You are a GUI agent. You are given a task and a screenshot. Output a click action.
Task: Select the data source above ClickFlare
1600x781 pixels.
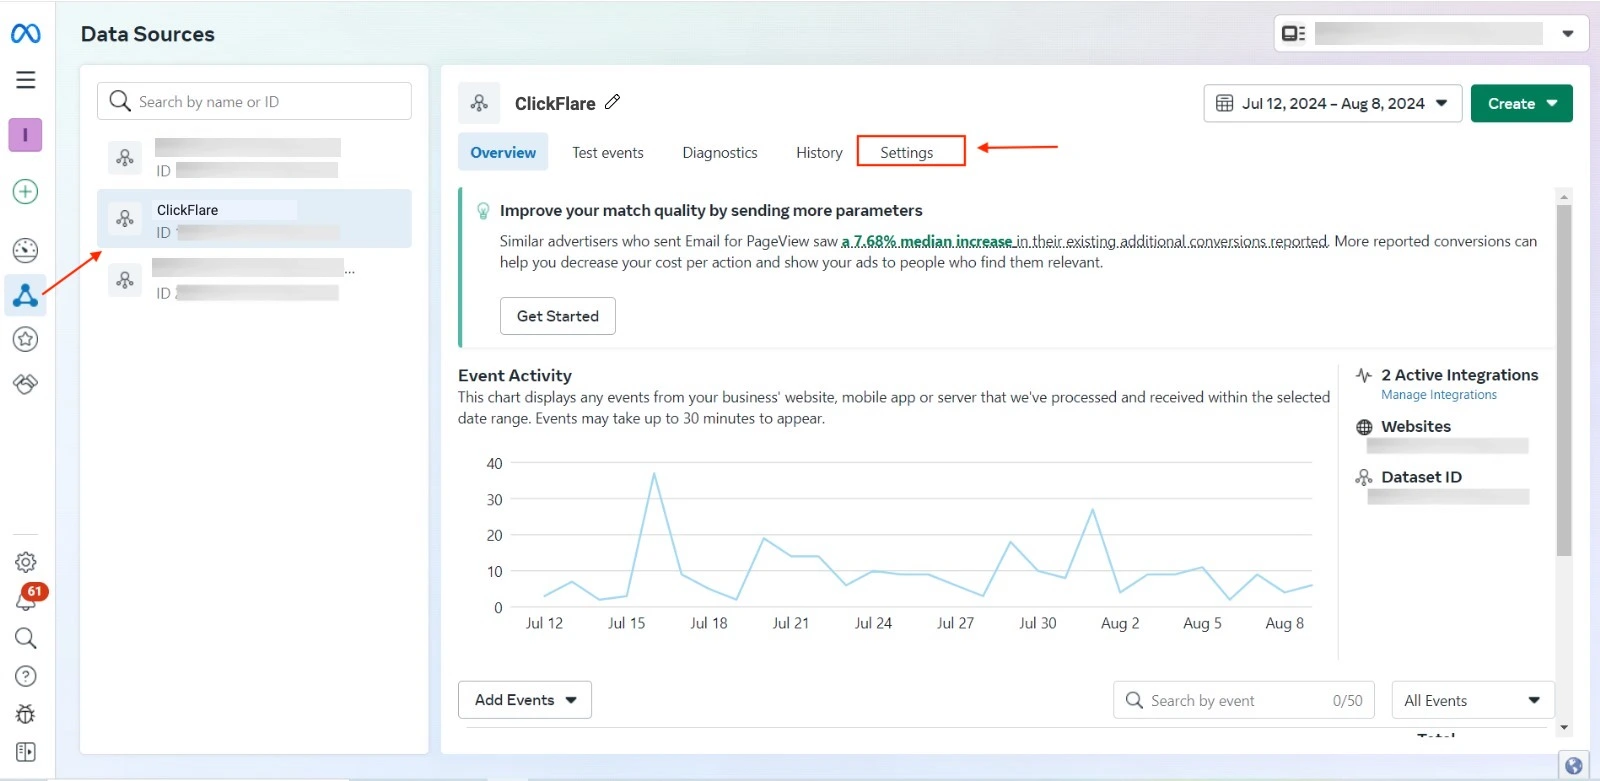tap(254, 158)
